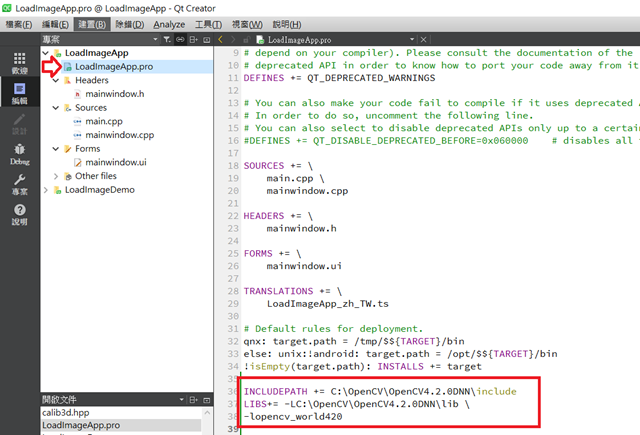Click the mainwindow.ui form file icon

(x=78, y=162)
